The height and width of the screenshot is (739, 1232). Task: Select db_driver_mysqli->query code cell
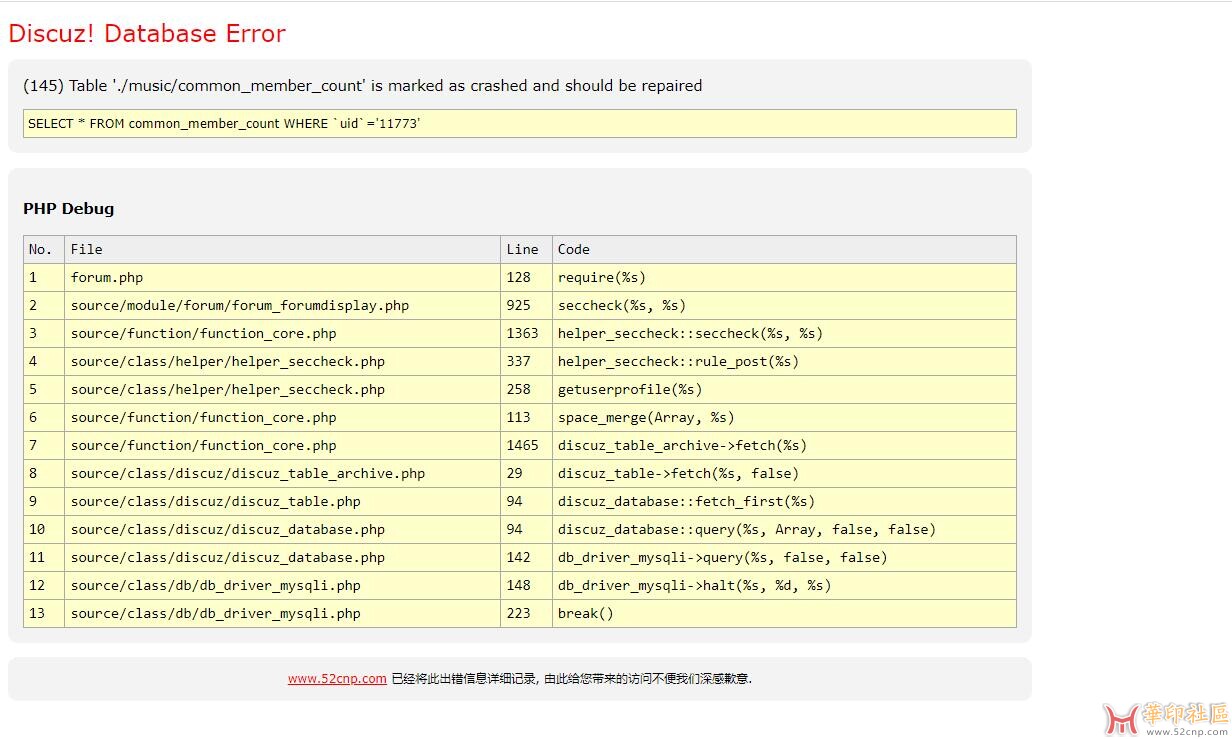tap(785, 557)
